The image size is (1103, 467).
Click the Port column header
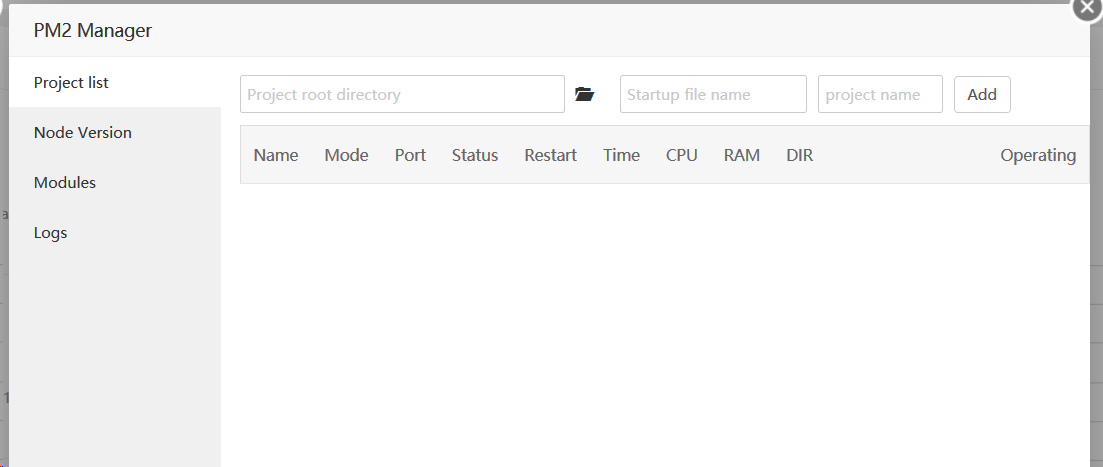(x=410, y=155)
